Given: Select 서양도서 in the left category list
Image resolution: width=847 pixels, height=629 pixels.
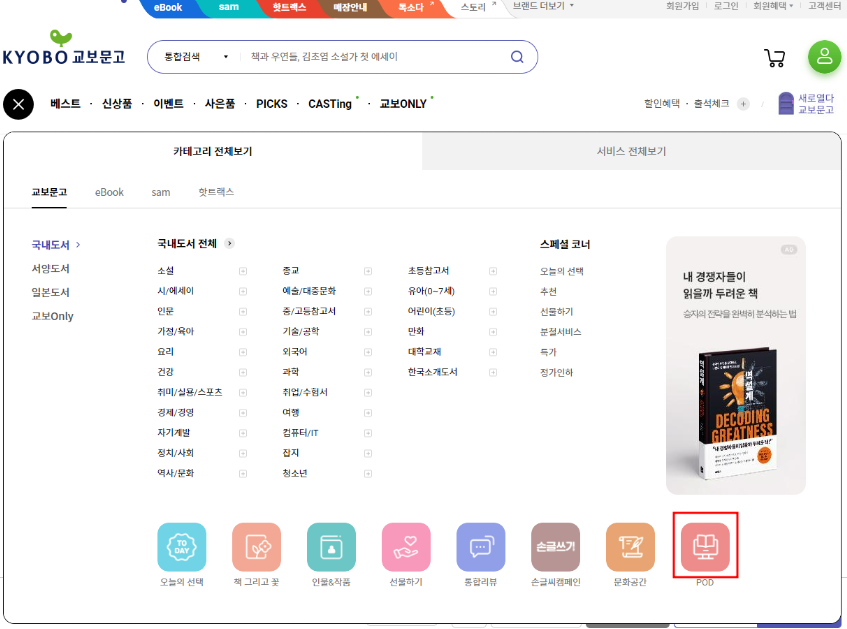Looking at the screenshot, I should click(50, 269).
